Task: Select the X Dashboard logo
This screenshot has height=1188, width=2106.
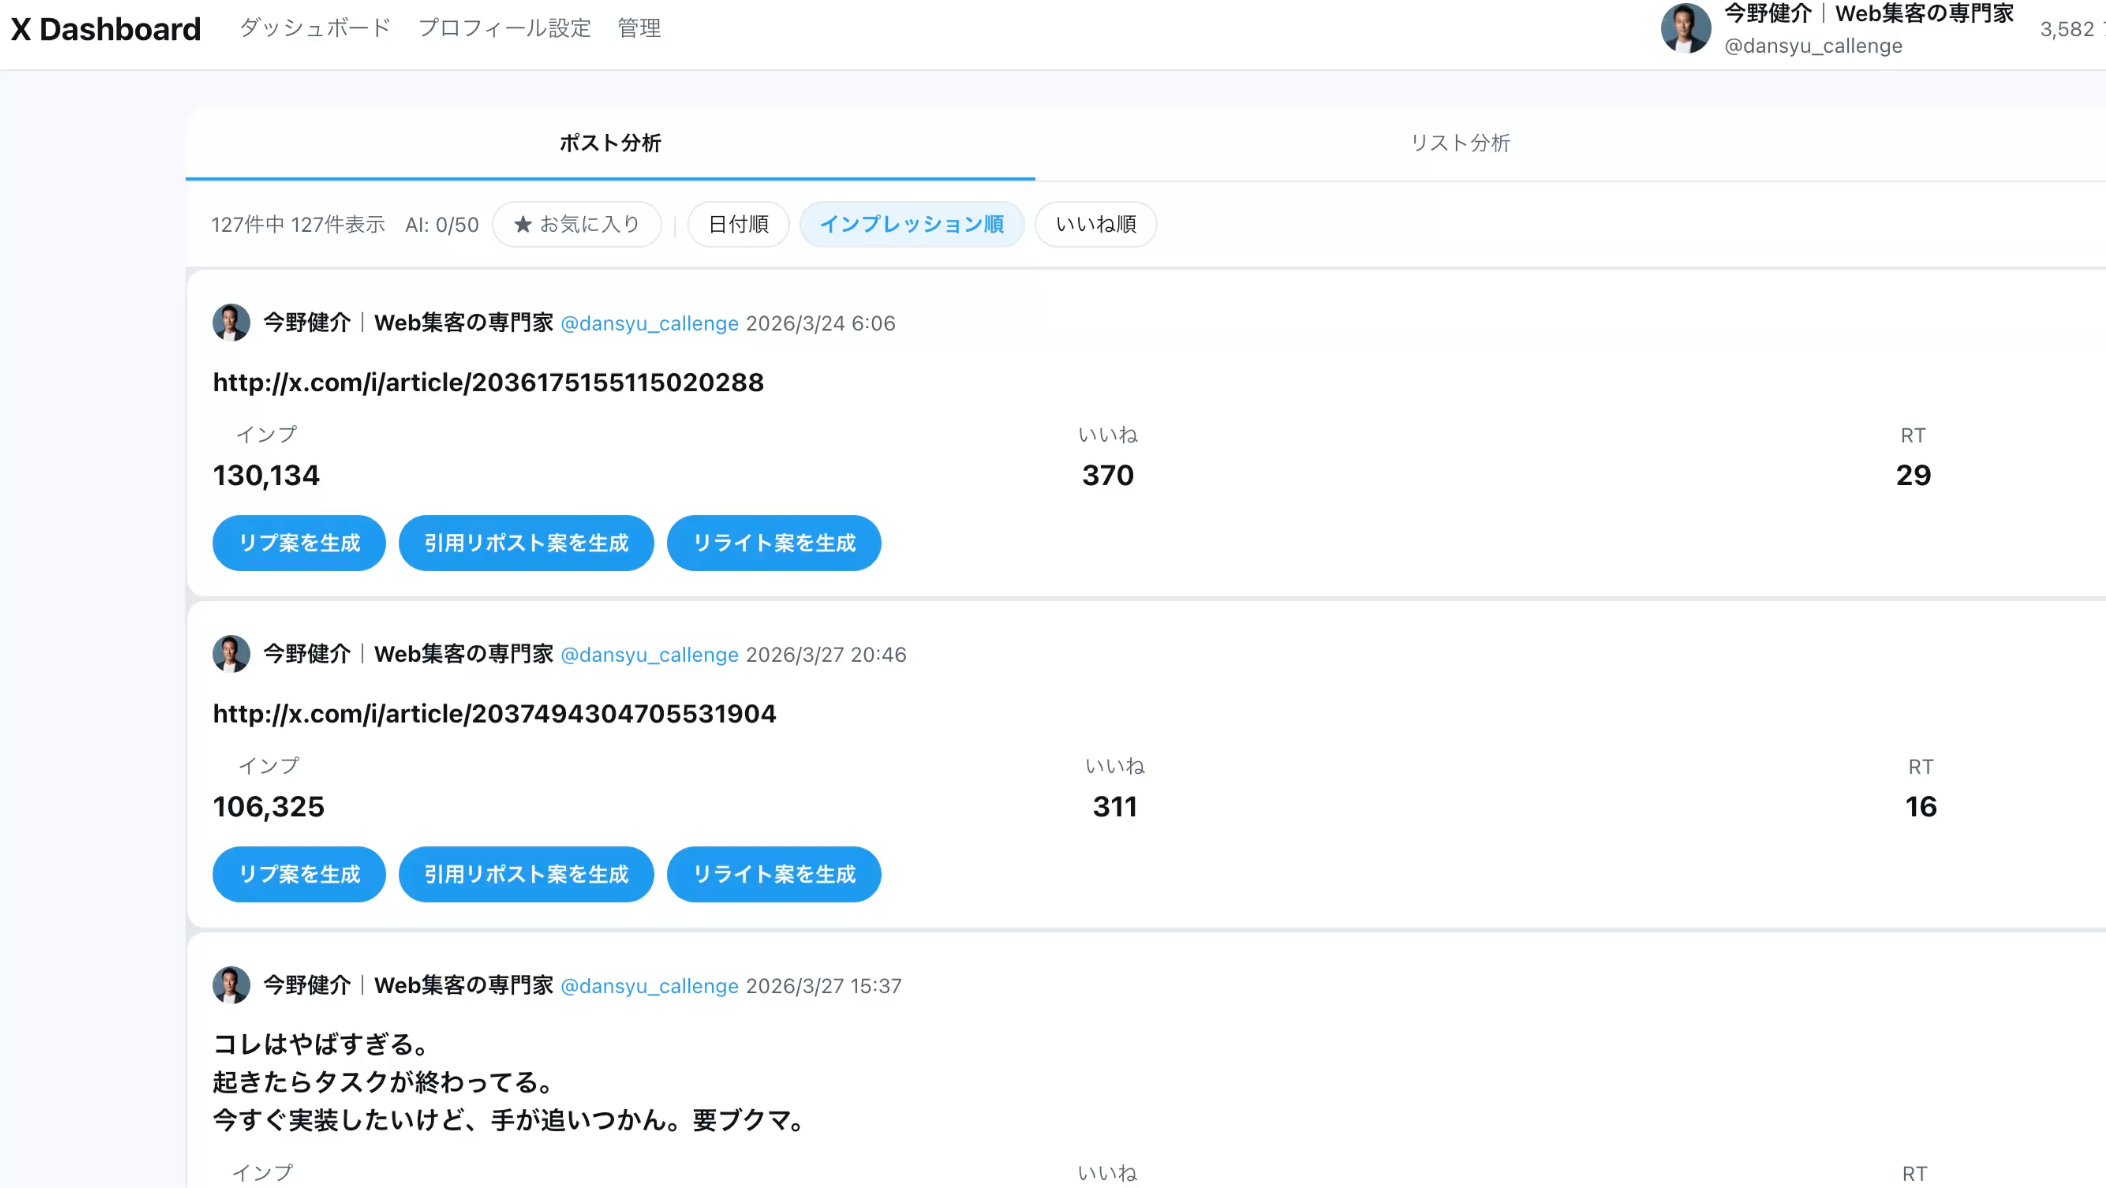Action: [x=104, y=29]
